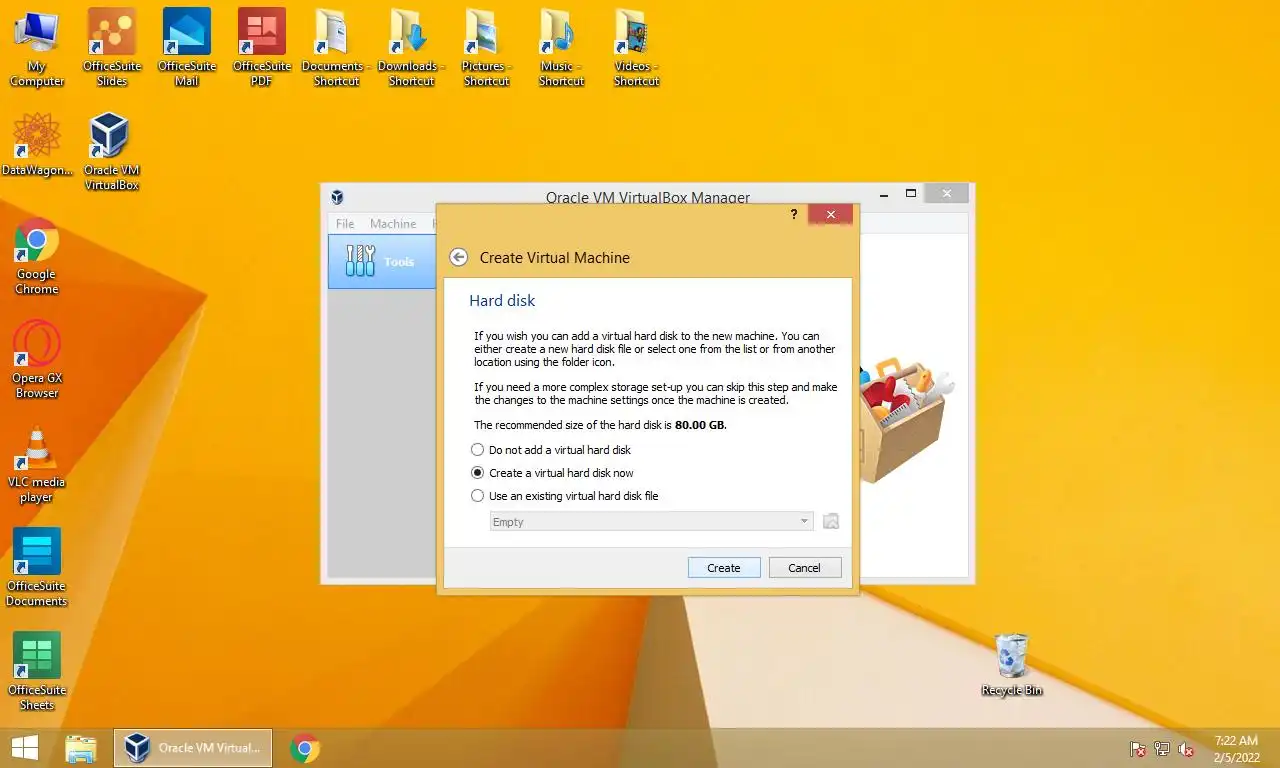Click the Windows Start button
1280x768 pixels.
(x=25, y=748)
